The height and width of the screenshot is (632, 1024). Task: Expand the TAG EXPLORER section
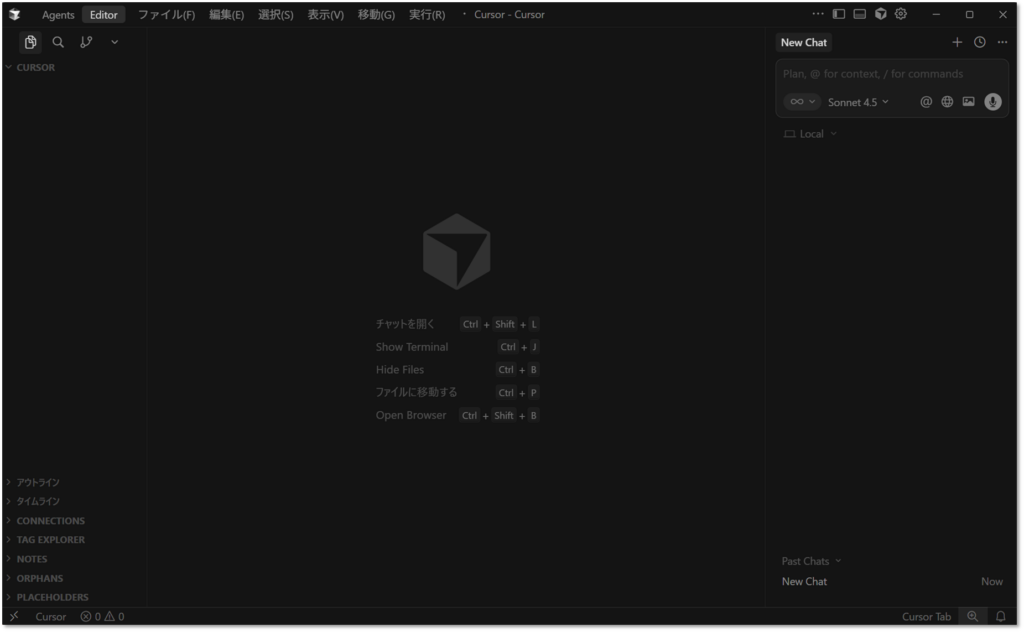tap(50, 540)
